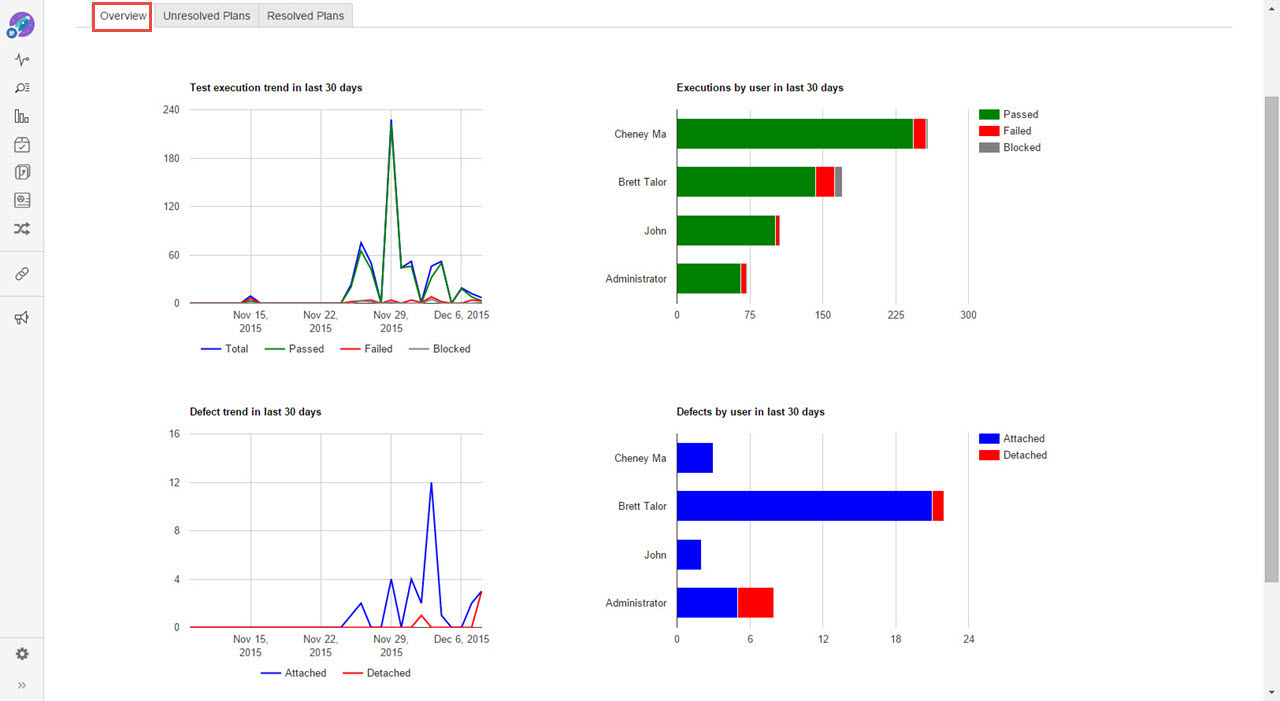This screenshot has width=1280, height=701.
Task: Expand the sidebar with double chevron
Action: pos(22,685)
